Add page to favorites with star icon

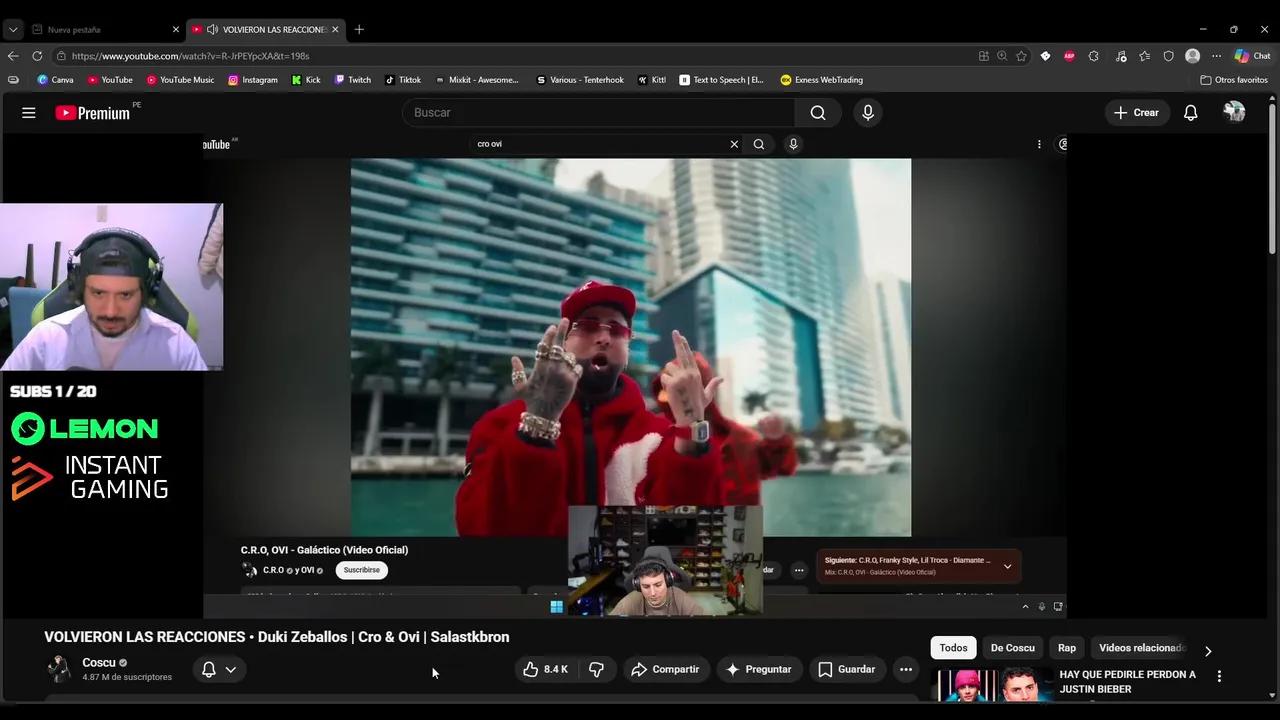pyautogui.click(x=1021, y=56)
